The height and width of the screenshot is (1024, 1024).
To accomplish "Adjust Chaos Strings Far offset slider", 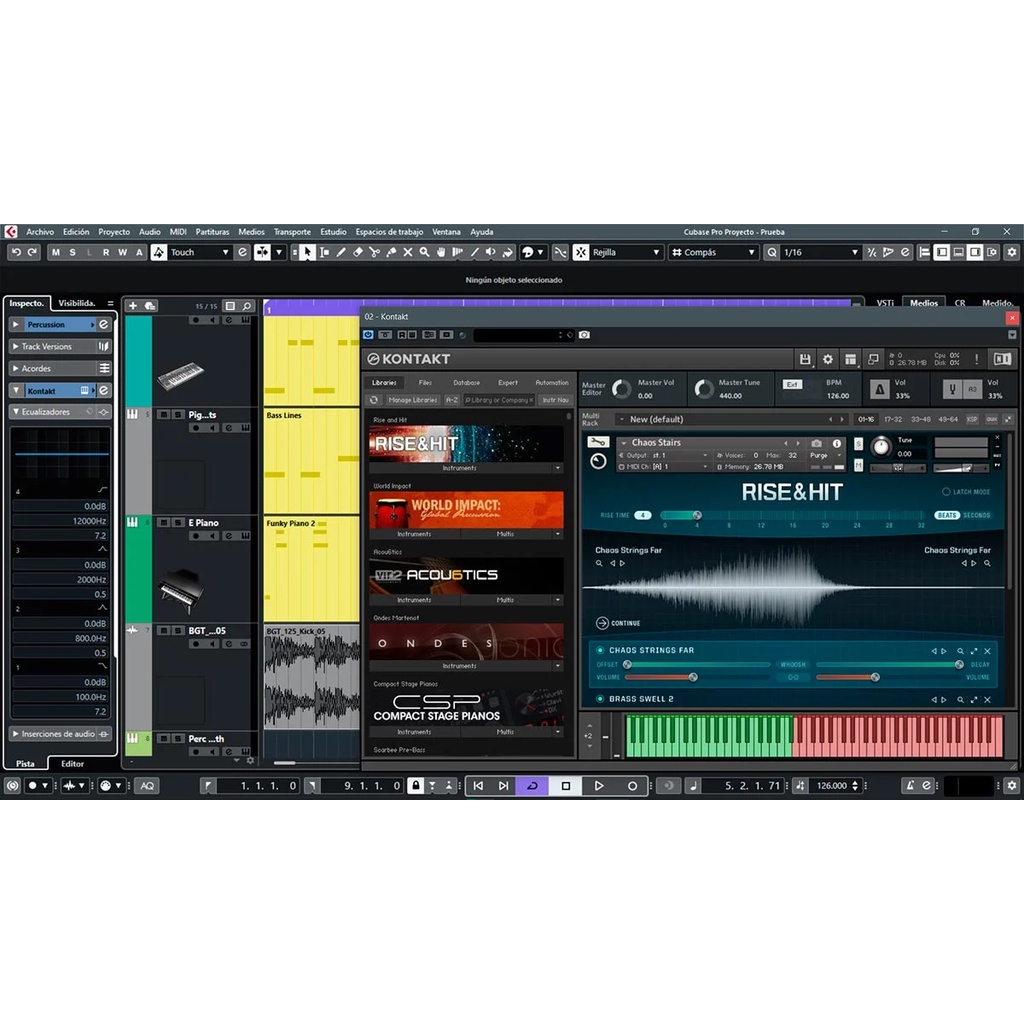I will click(x=697, y=664).
